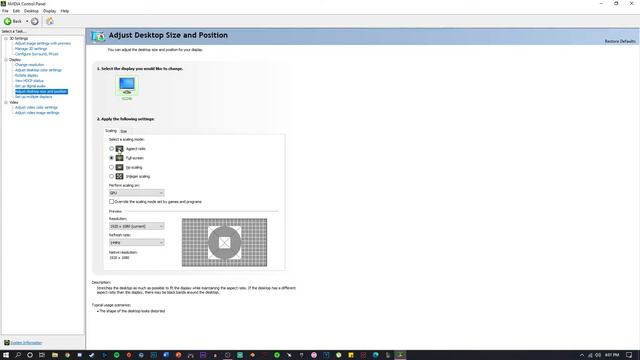Open Set up digital audio task
The image size is (640, 360).
30,86
